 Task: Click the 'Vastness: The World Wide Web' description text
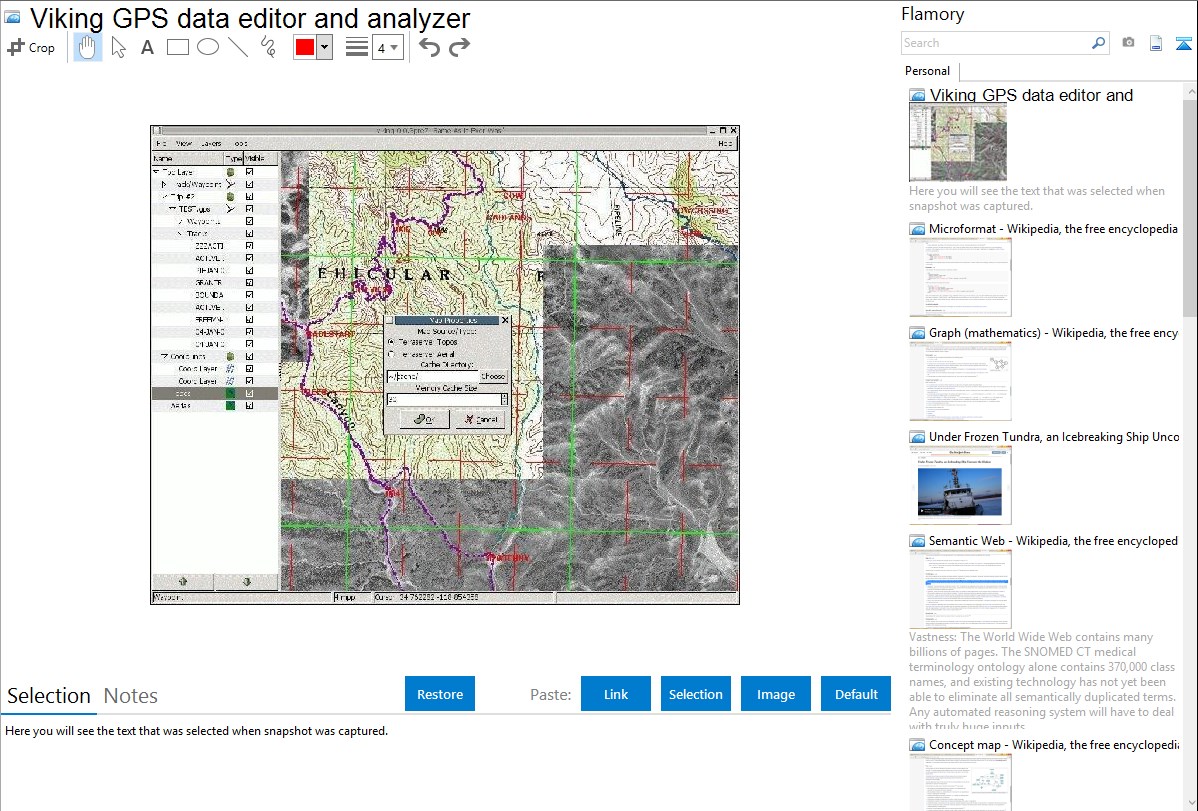(x=1042, y=682)
